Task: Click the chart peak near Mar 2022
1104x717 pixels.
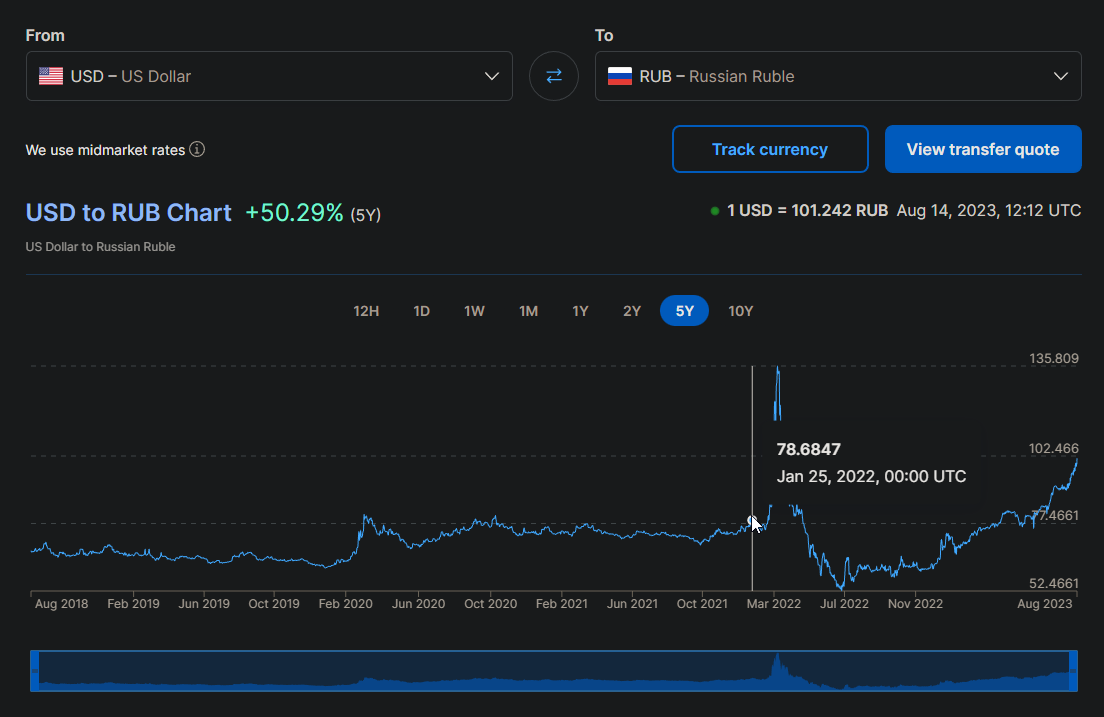Action: click(778, 370)
